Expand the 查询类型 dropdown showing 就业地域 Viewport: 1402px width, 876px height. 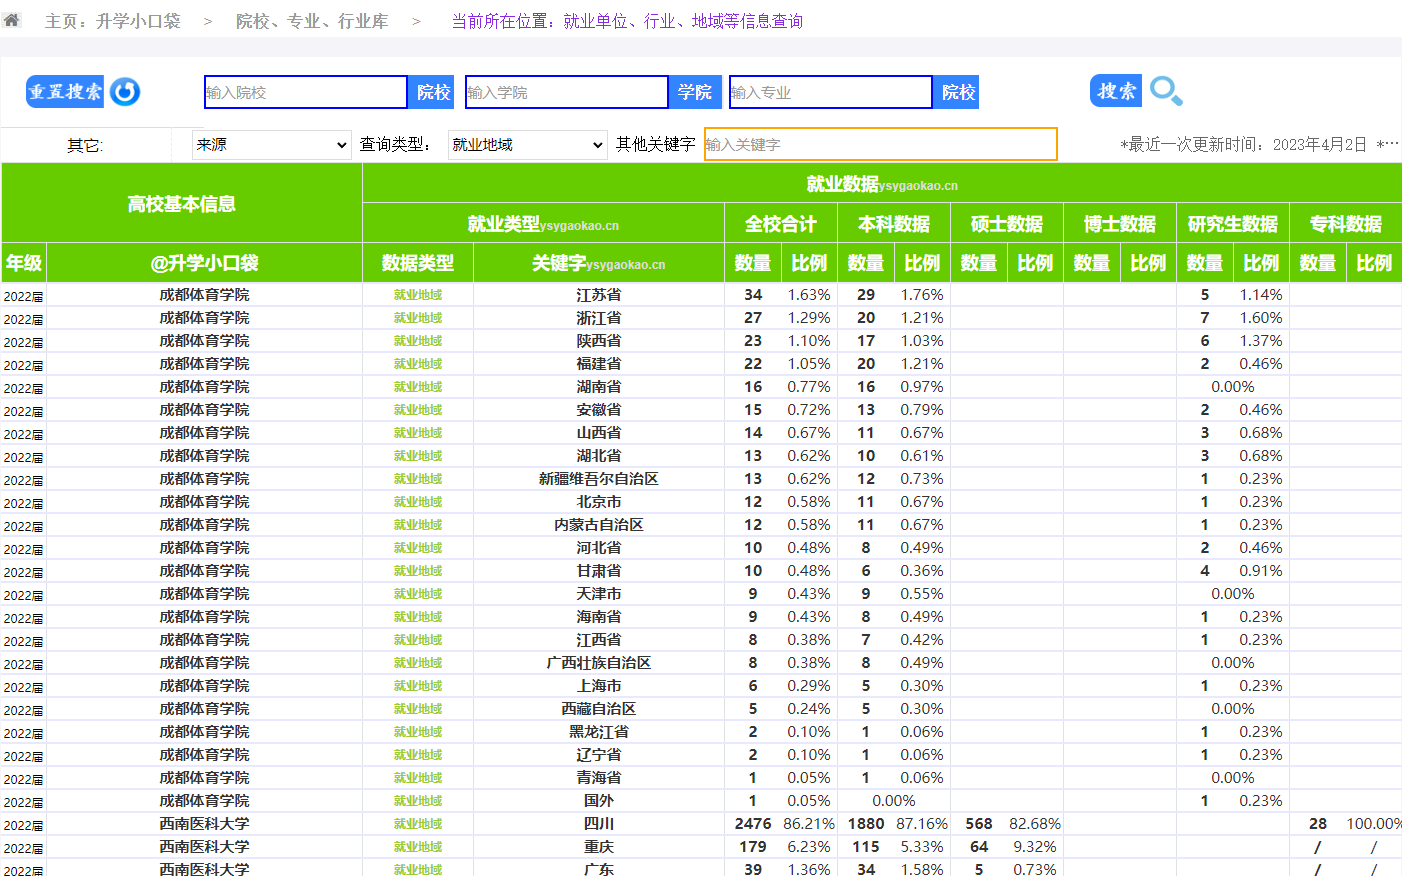(527, 145)
